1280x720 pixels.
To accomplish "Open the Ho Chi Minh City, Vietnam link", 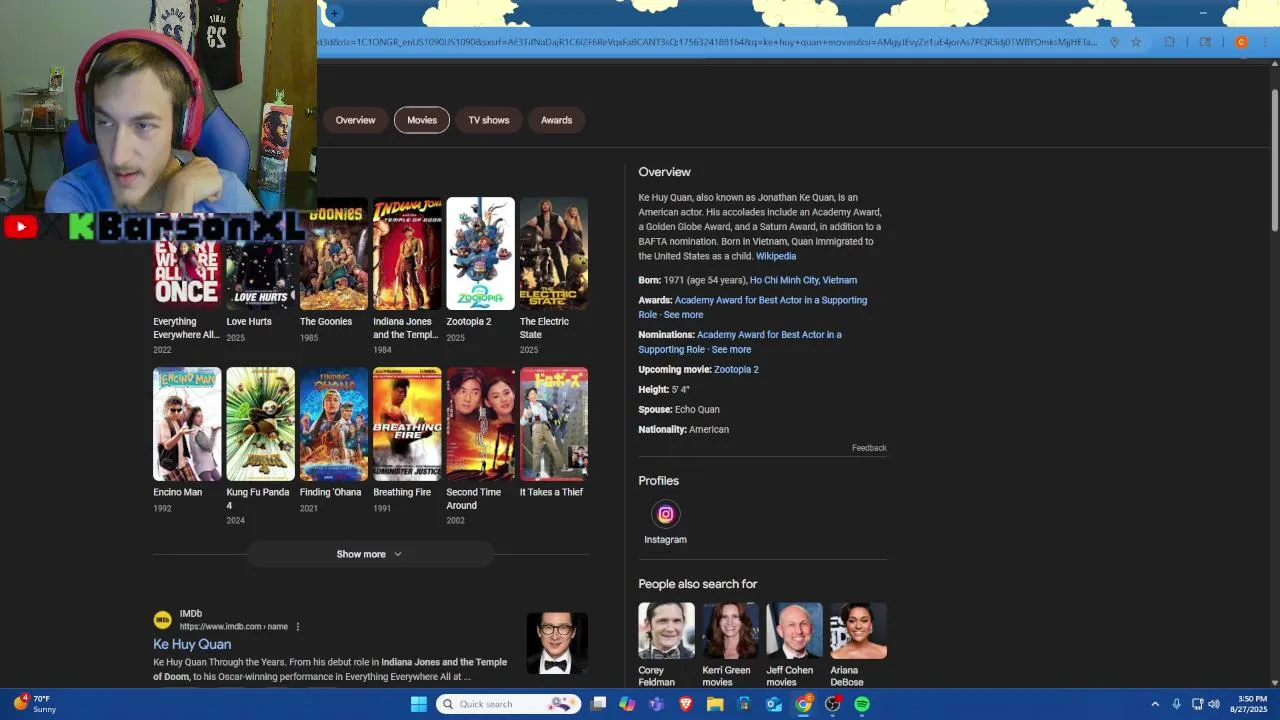I will pos(803,280).
